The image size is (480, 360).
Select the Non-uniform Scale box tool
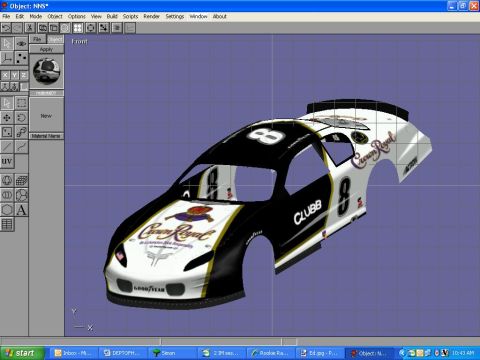coord(7,132)
